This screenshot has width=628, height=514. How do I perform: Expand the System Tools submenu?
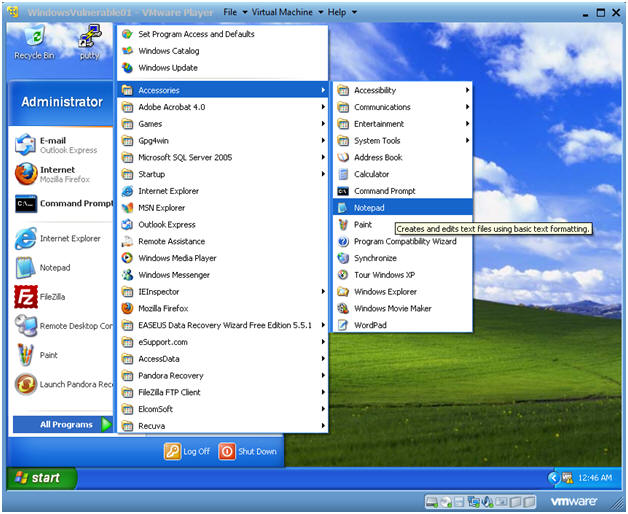coord(403,141)
